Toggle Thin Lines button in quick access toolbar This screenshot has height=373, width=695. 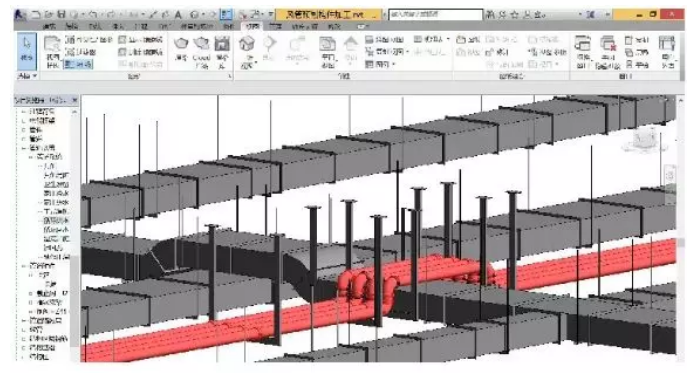[x=226, y=15]
